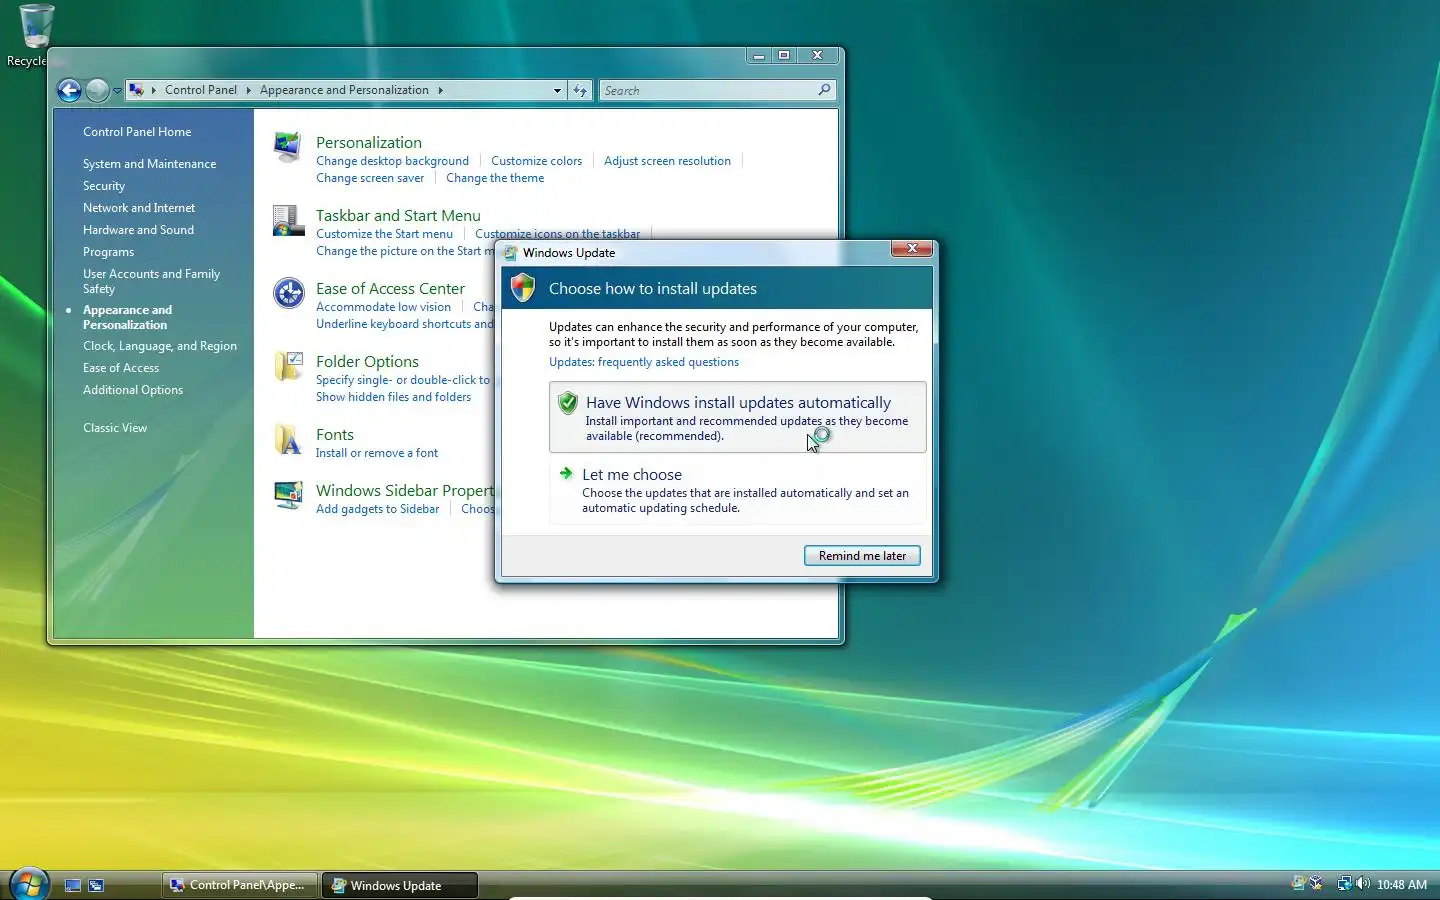Expand the arrow before Control Panel breadcrumb
The height and width of the screenshot is (900, 1440).
tap(153, 90)
